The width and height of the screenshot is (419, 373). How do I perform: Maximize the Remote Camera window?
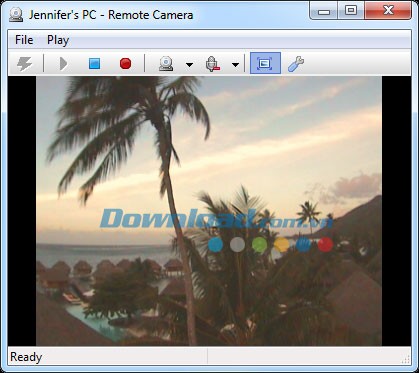[351, 10]
